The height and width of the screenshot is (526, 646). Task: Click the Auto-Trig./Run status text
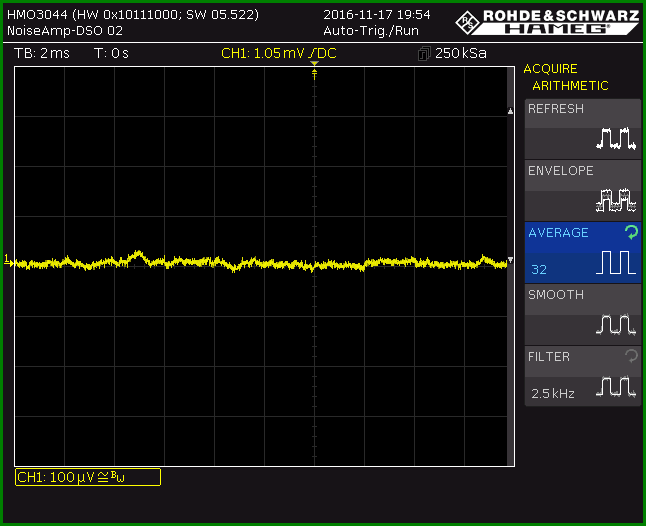371,31
